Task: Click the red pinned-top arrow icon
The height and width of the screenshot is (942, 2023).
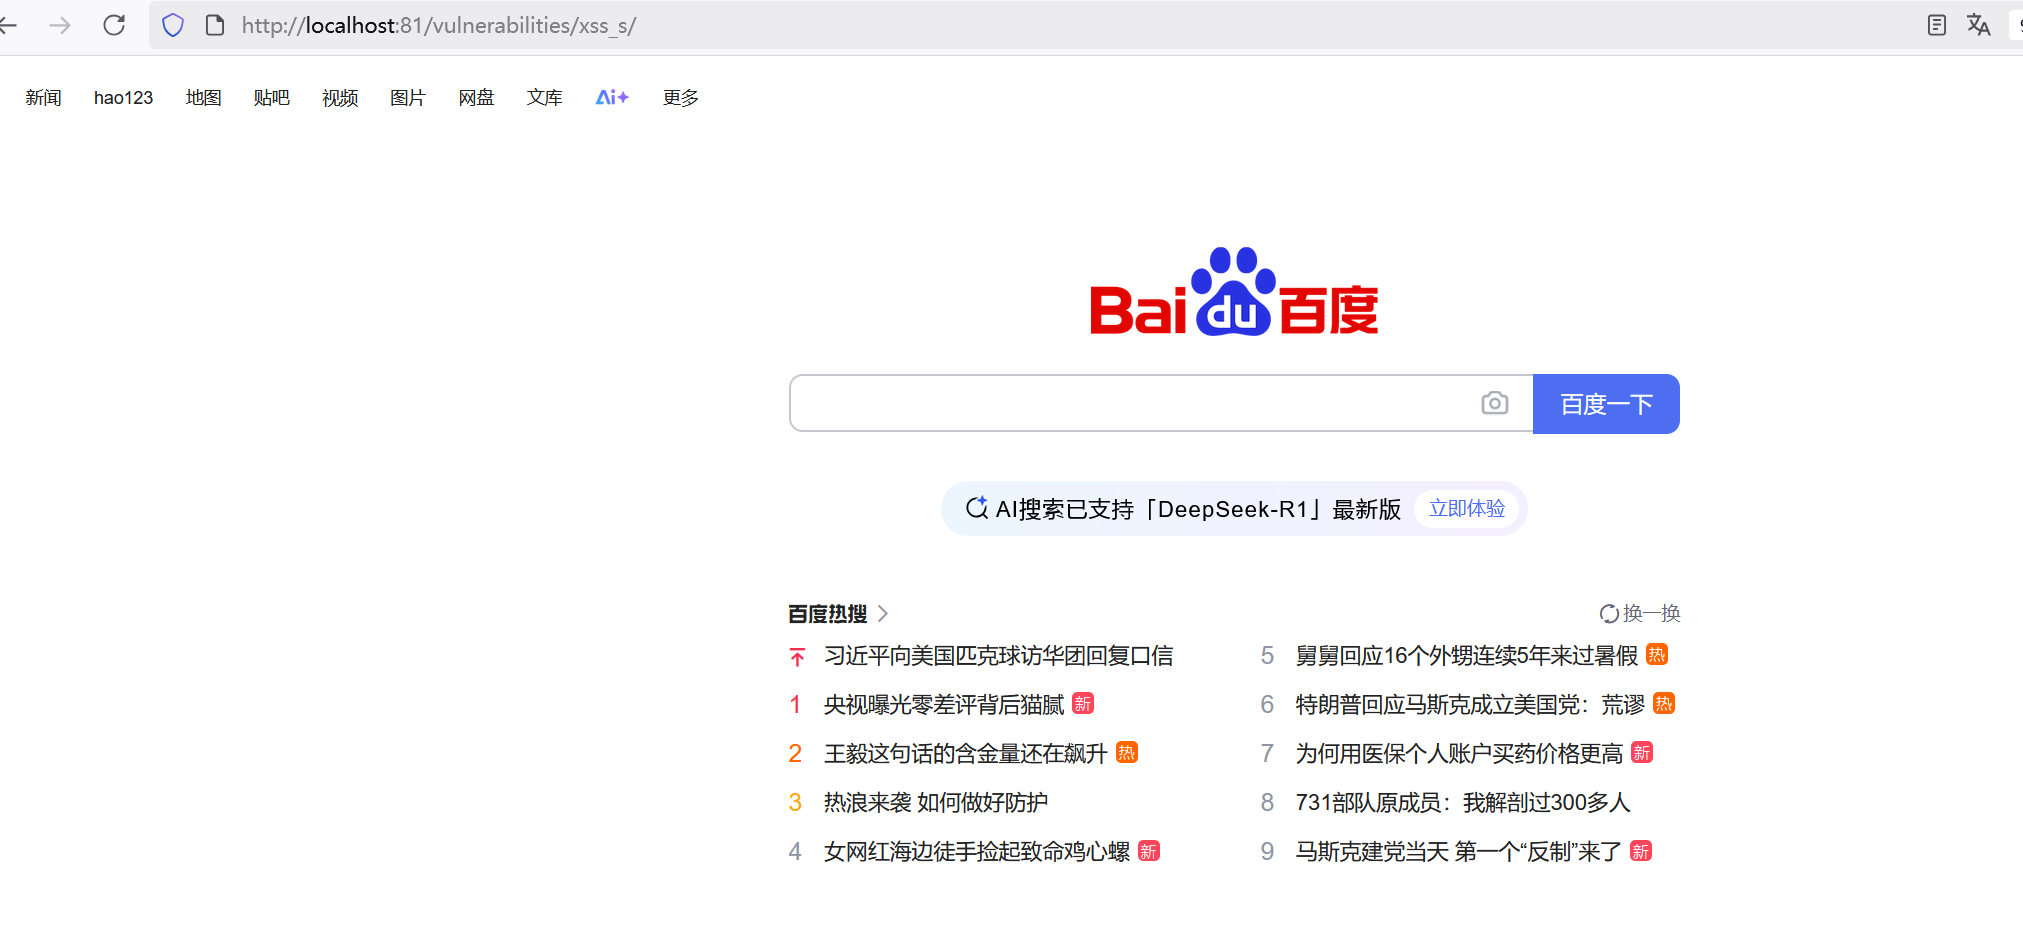Action: pos(797,657)
